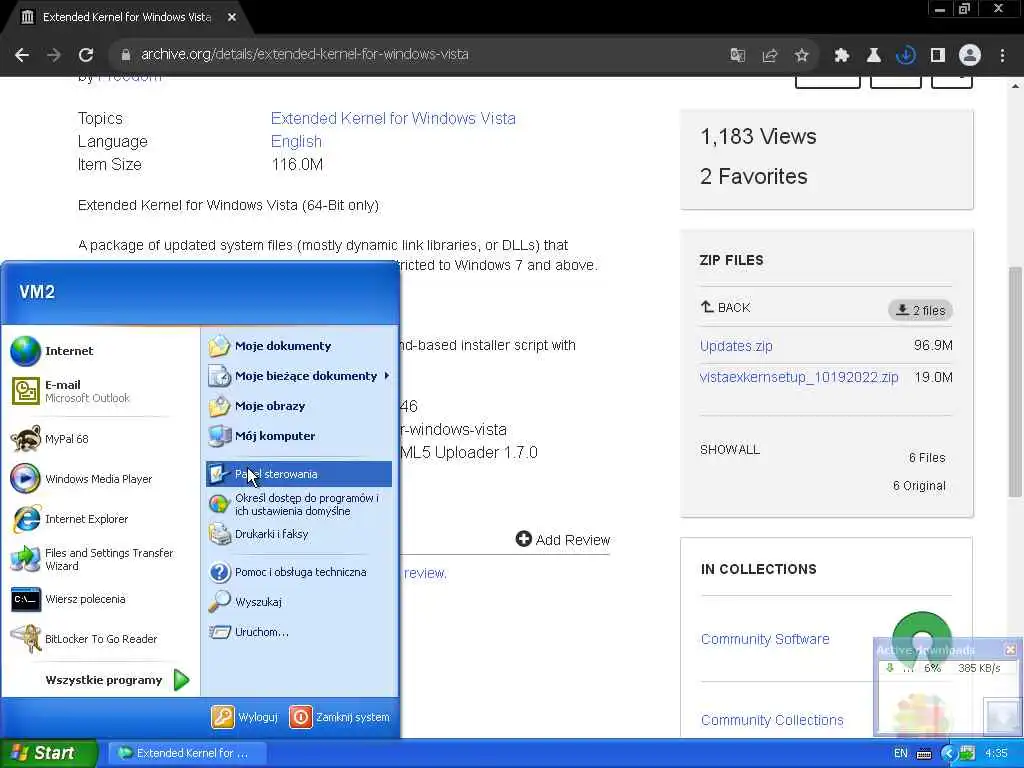Expand hidden tray icons arrow

[948, 754]
